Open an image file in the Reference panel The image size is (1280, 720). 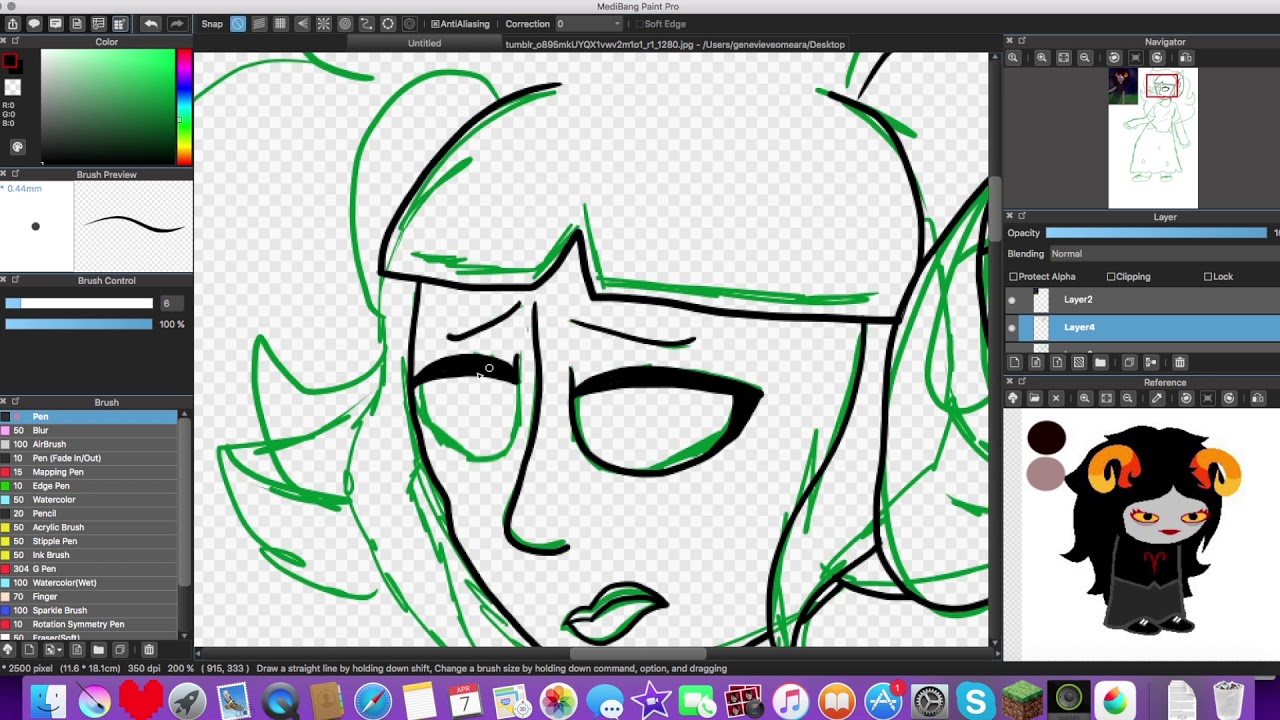pos(1034,398)
